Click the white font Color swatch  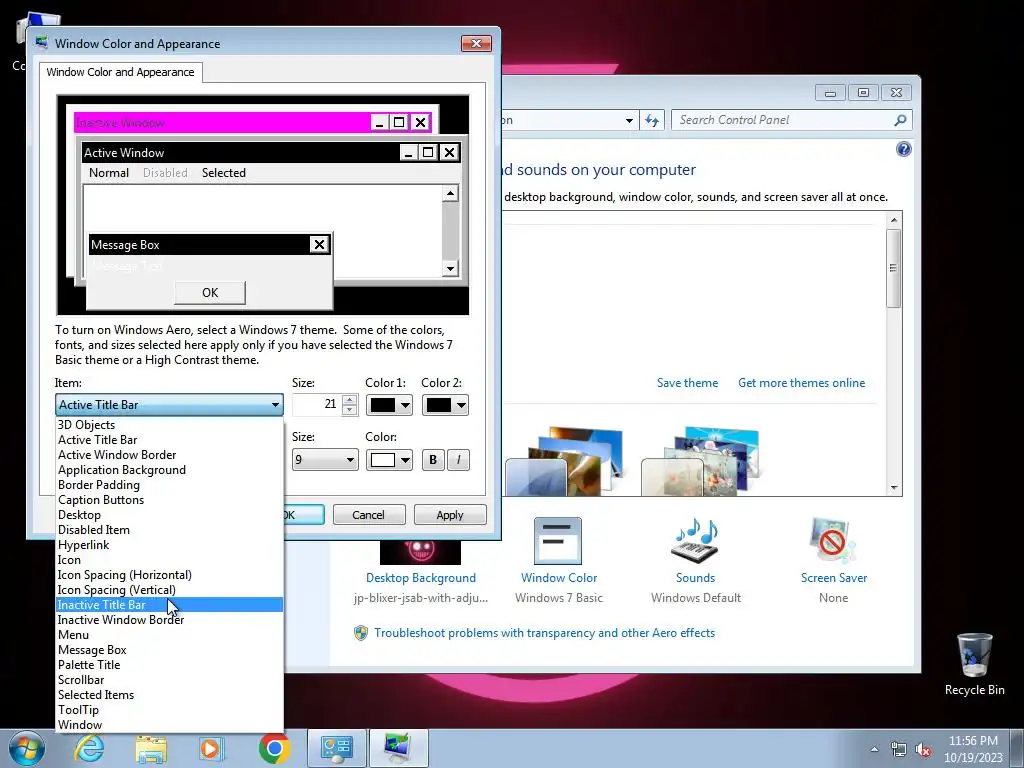[x=383, y=460]
